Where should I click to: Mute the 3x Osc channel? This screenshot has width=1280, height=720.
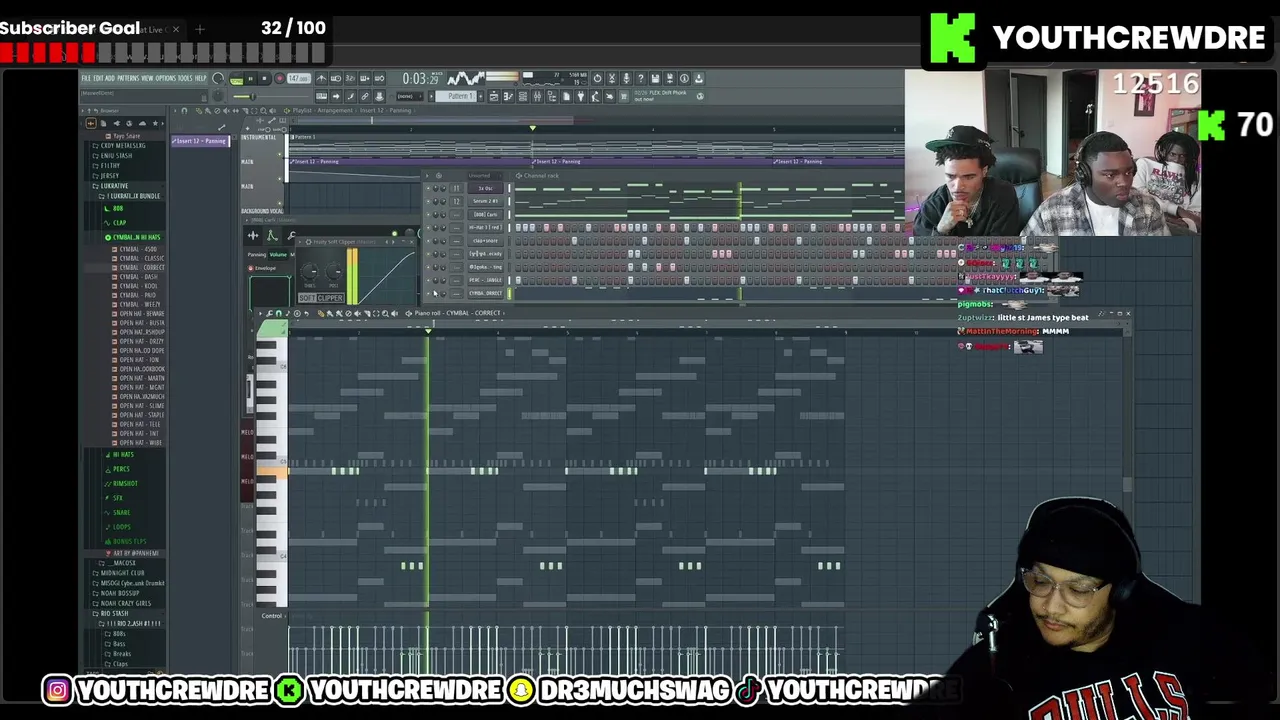pyautogui.click(x=428, y=188)
